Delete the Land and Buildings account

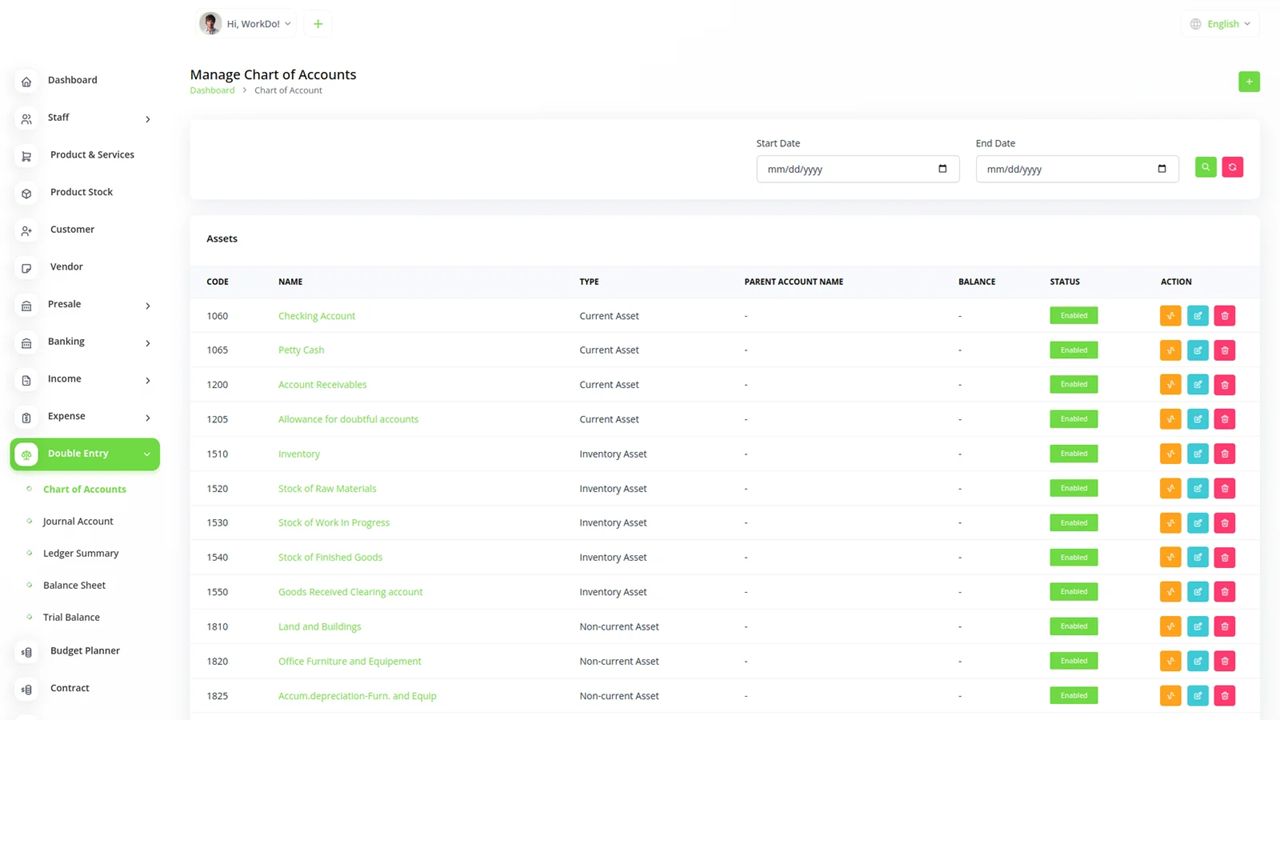(x=1224, y=627)
